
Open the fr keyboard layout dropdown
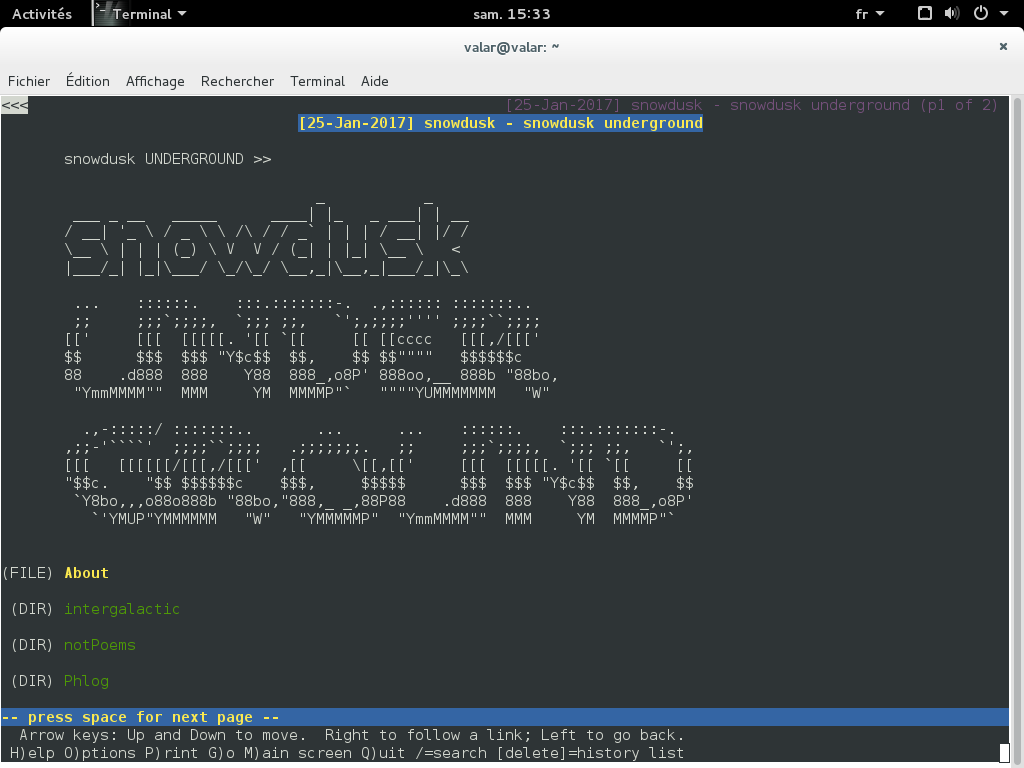coord(869,14)
